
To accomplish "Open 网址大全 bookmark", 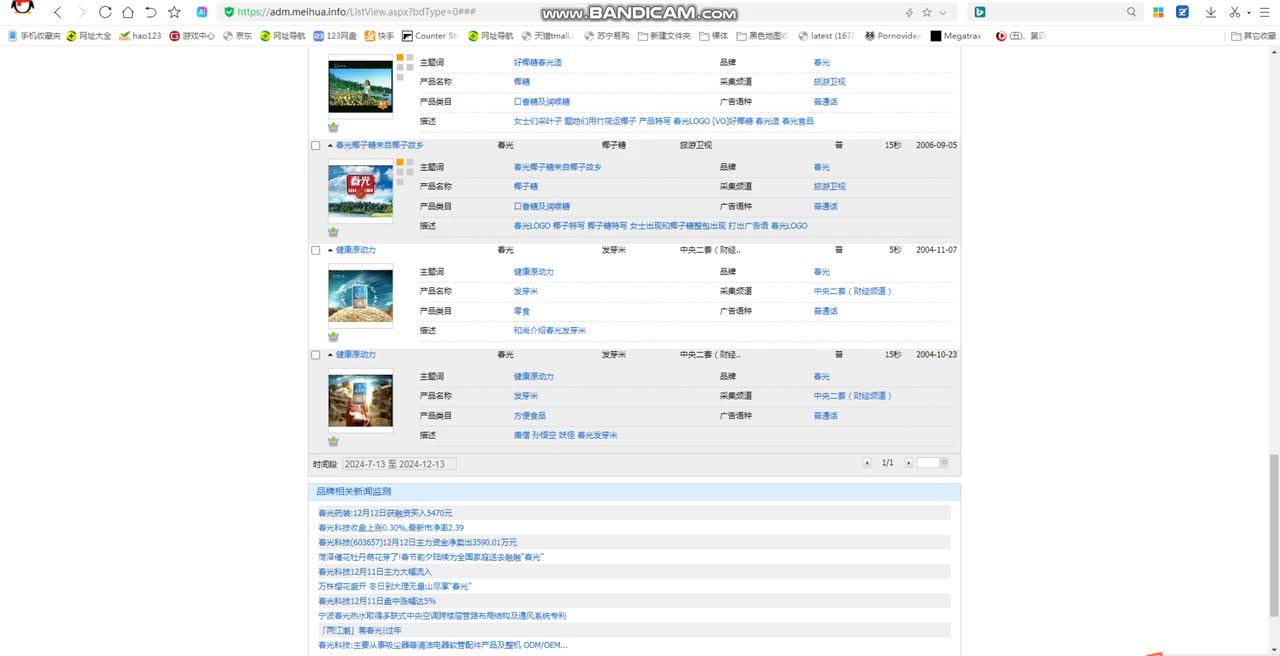I will point(89,36).
